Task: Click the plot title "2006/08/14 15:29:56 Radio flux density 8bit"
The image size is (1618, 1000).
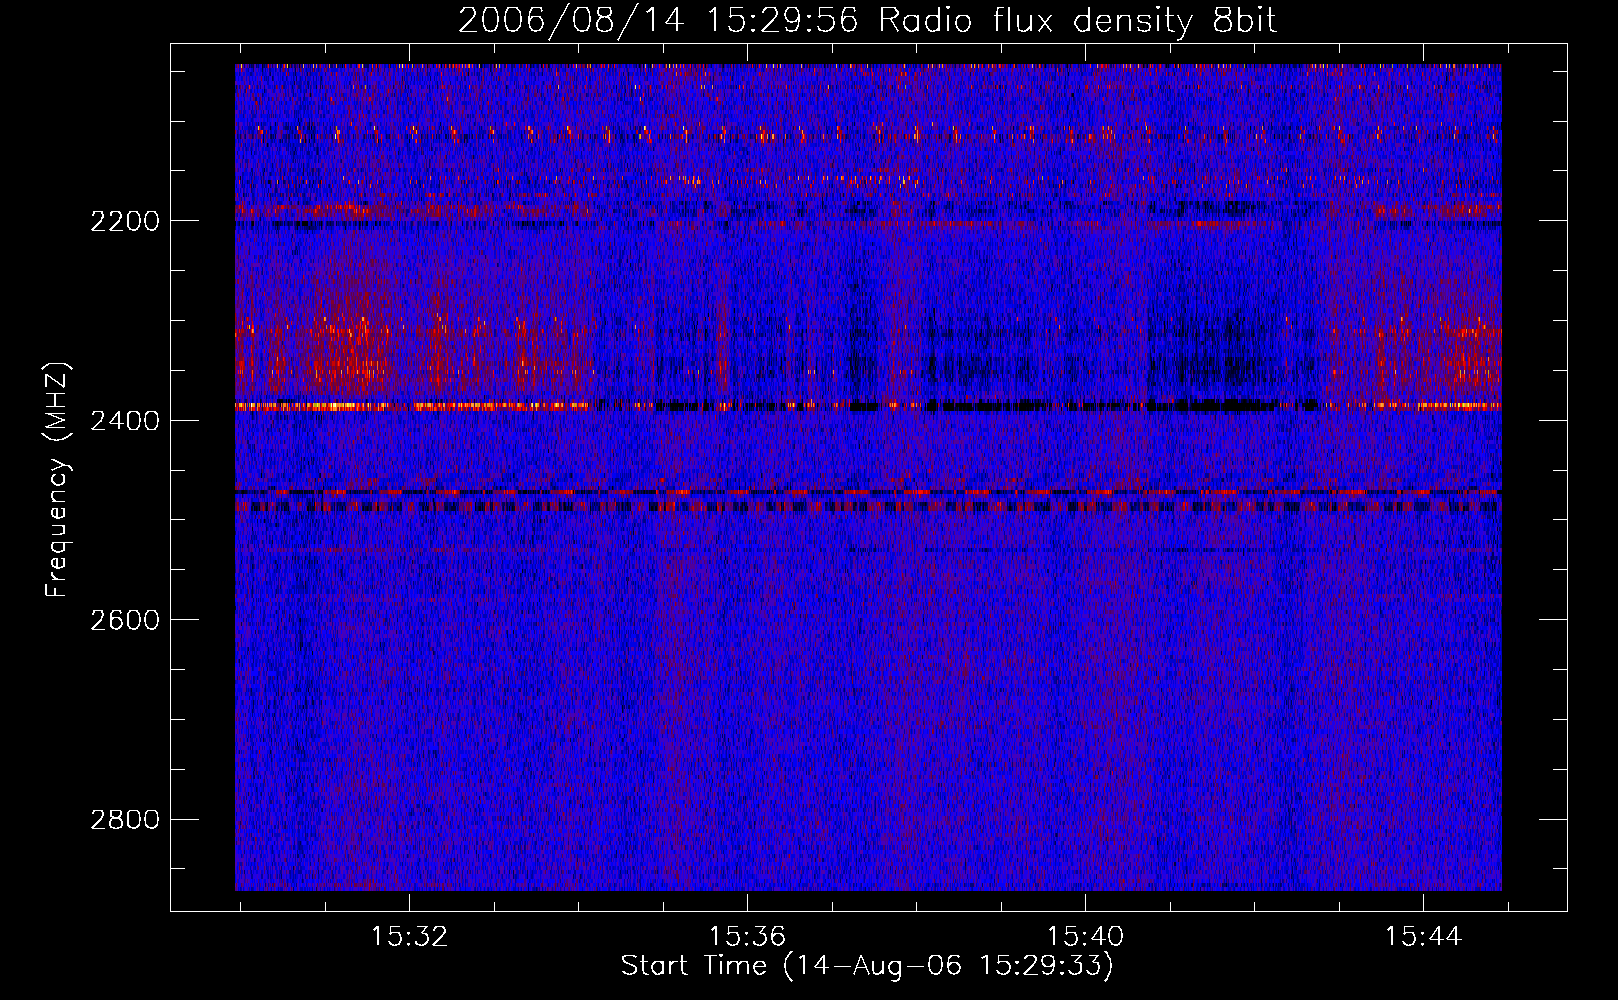Action: (867, 20)
